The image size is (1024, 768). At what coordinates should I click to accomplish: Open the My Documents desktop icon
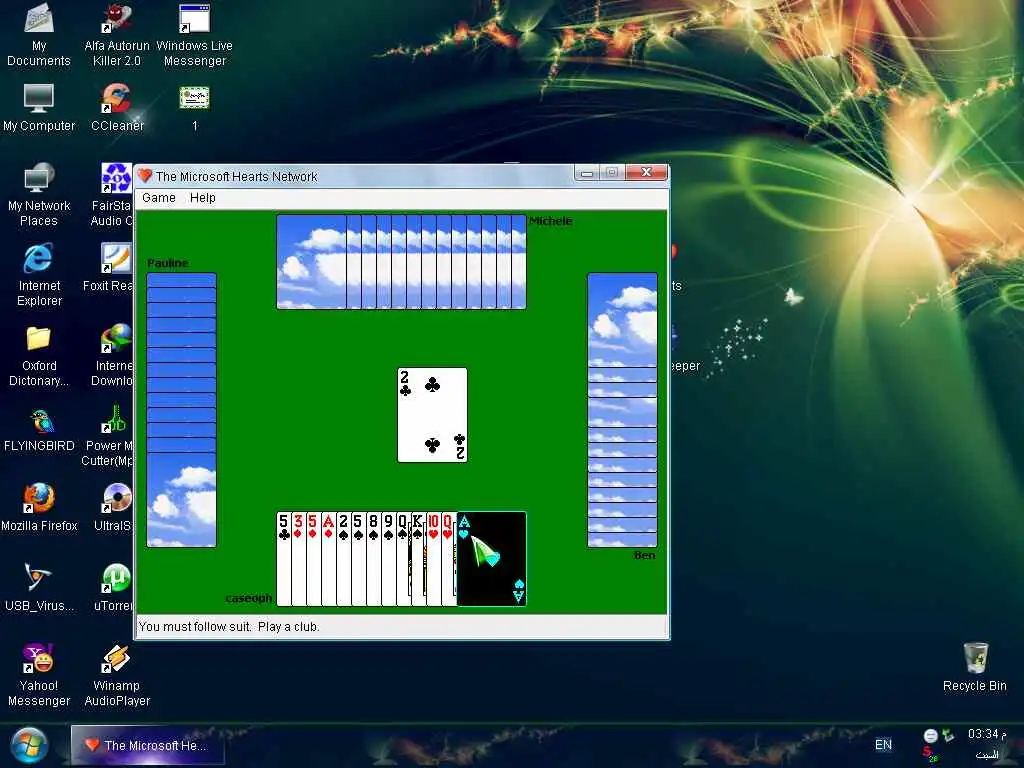39,35
